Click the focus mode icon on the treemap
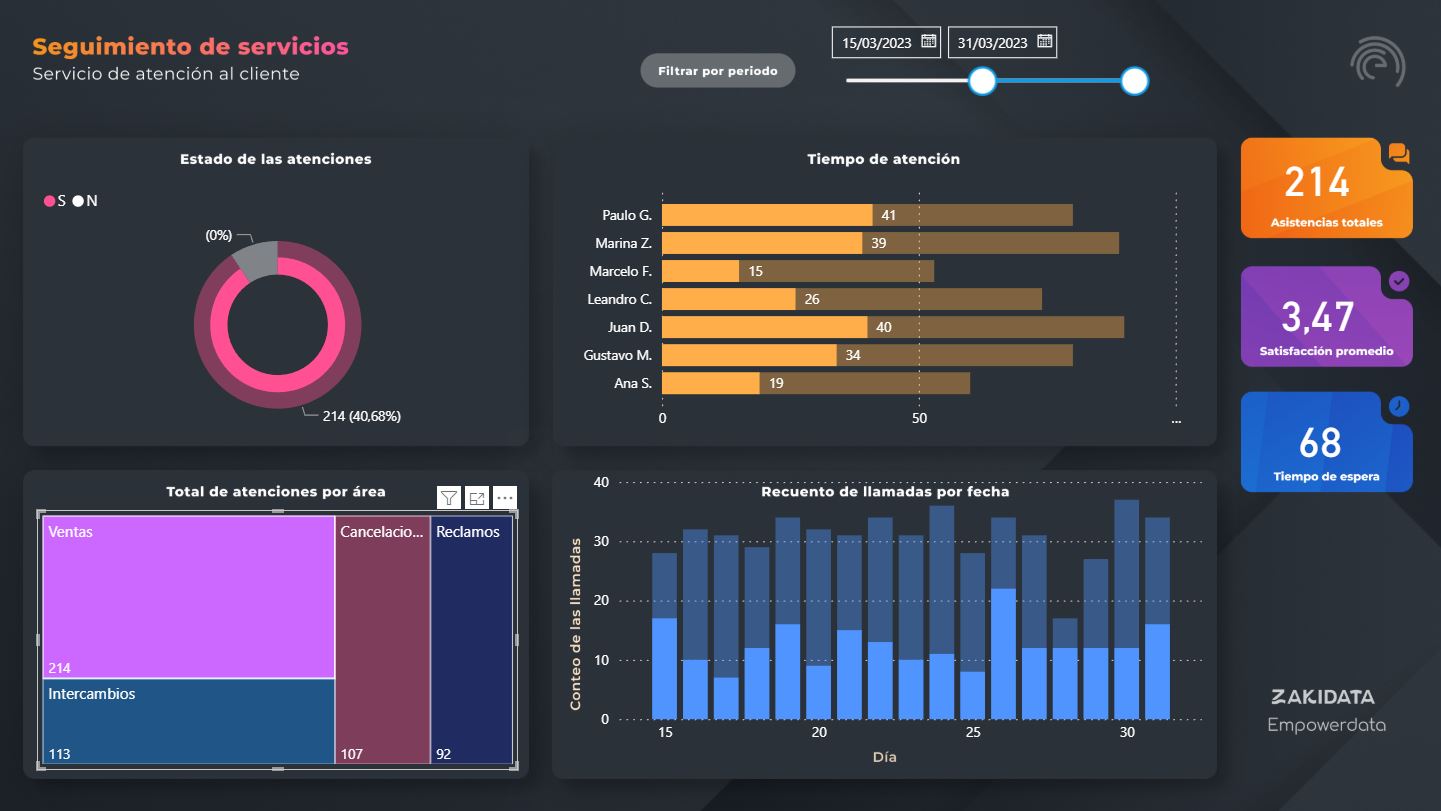The image size is (1441, 811). point(477,498)
